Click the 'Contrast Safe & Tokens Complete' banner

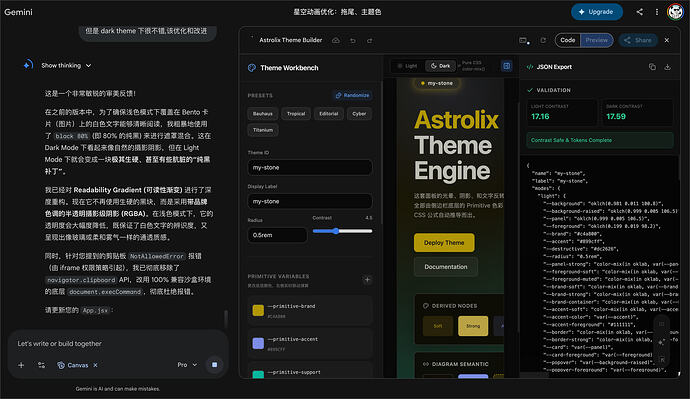point(600,140)
